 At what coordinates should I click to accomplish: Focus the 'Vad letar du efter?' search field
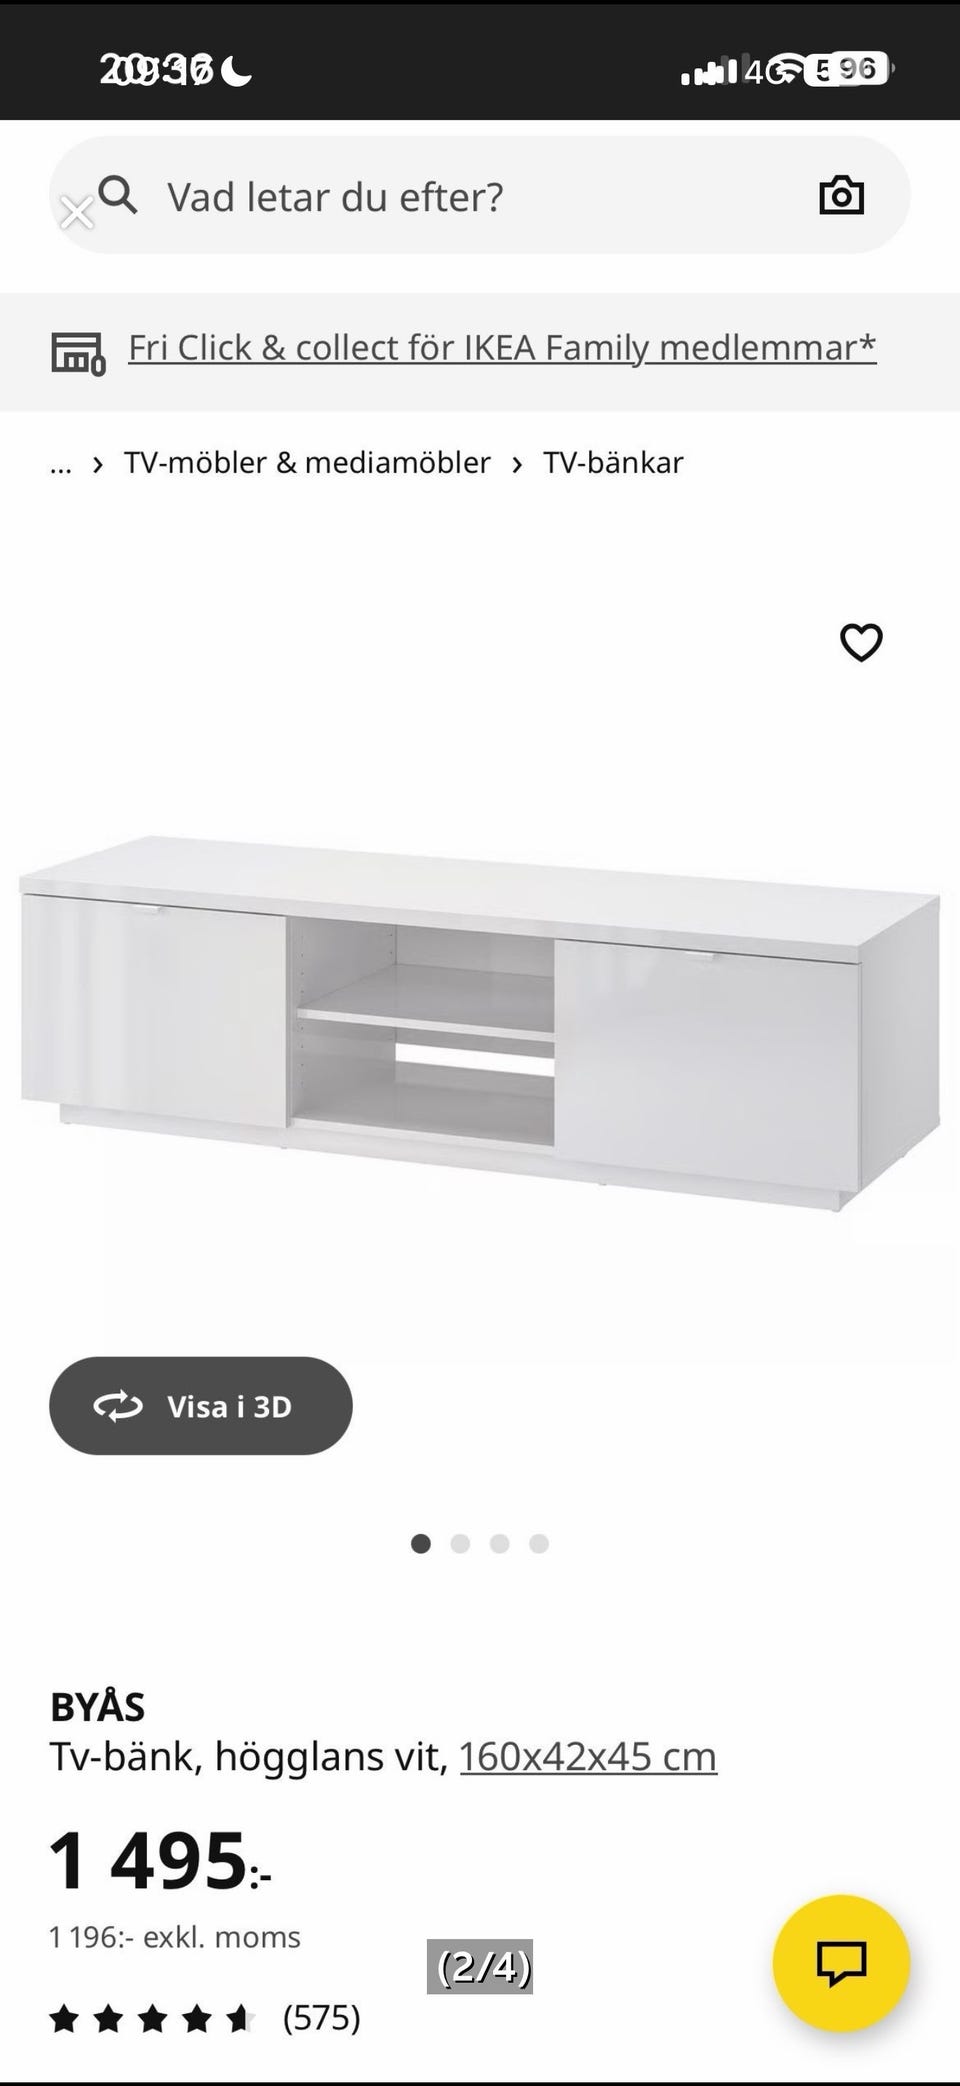(x=480, y=195)
